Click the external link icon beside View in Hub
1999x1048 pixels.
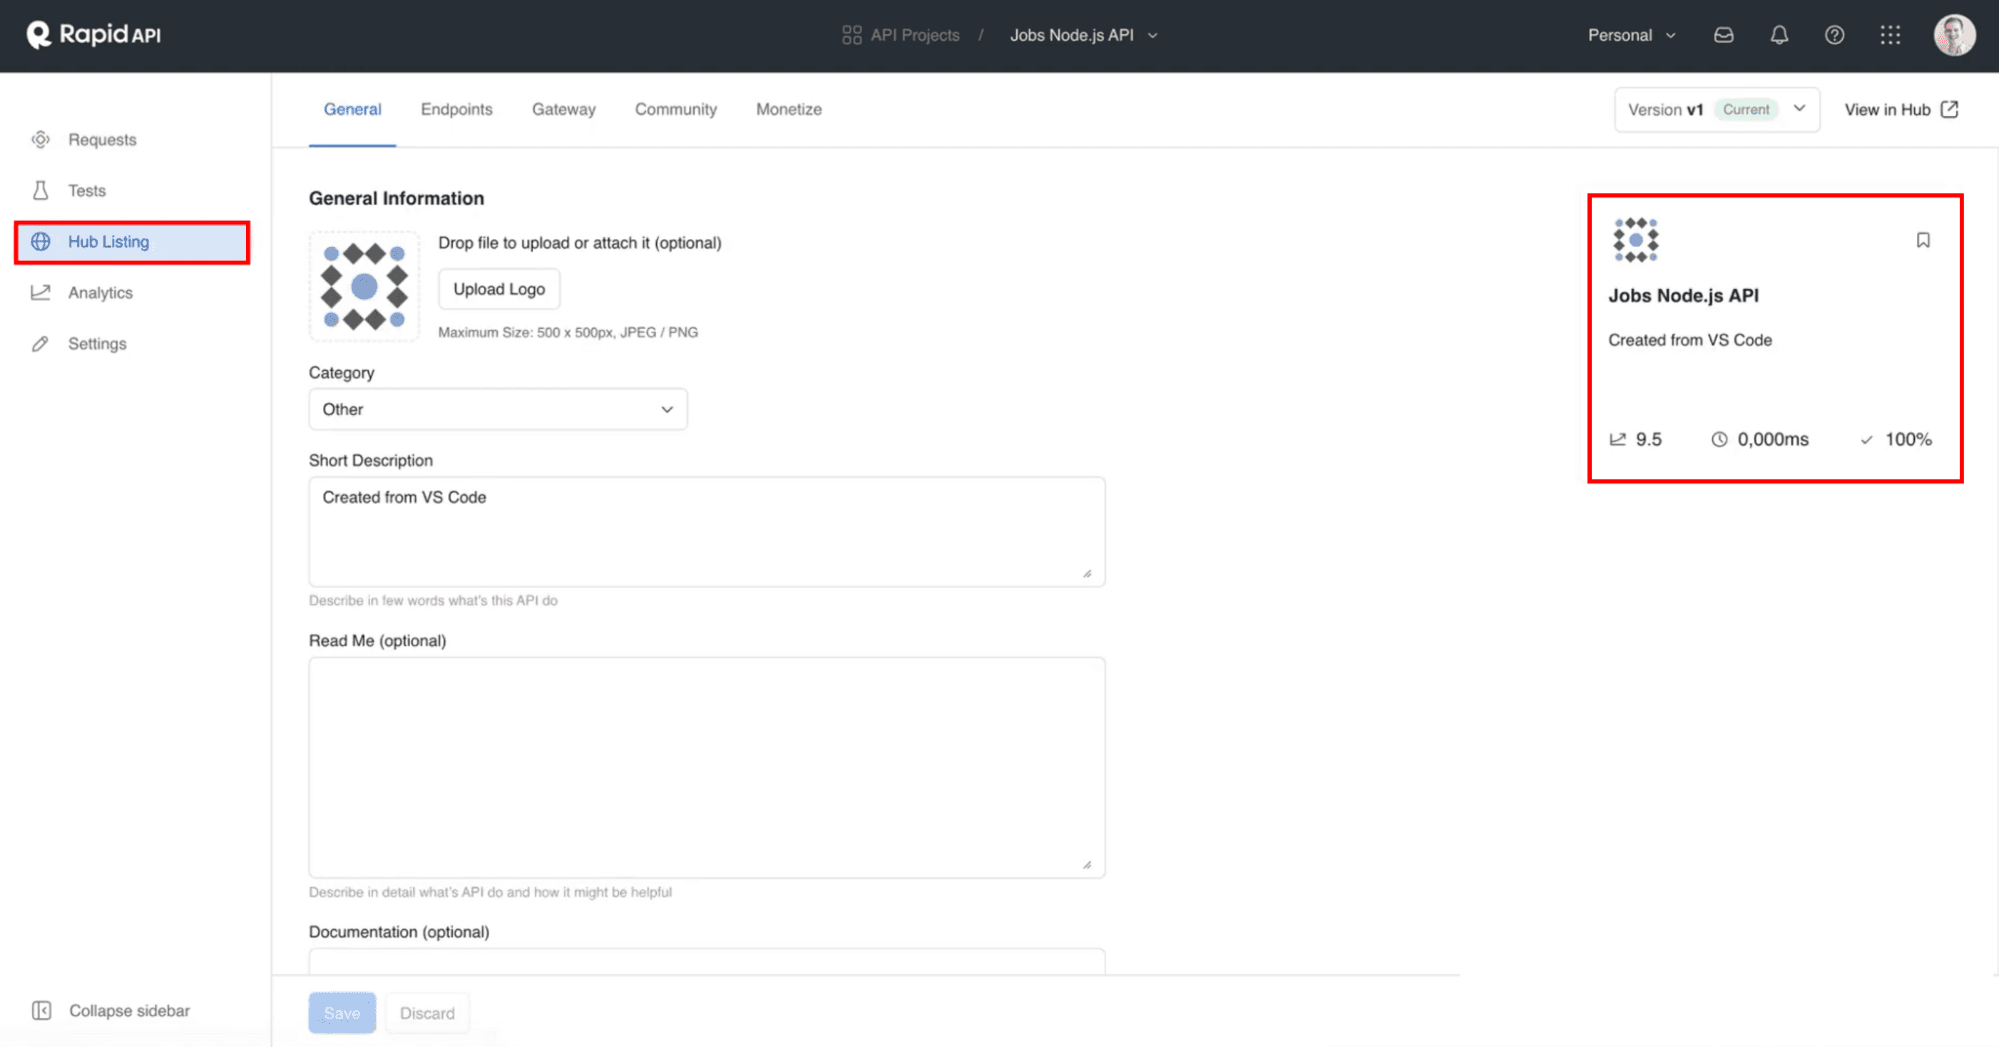1949,109
